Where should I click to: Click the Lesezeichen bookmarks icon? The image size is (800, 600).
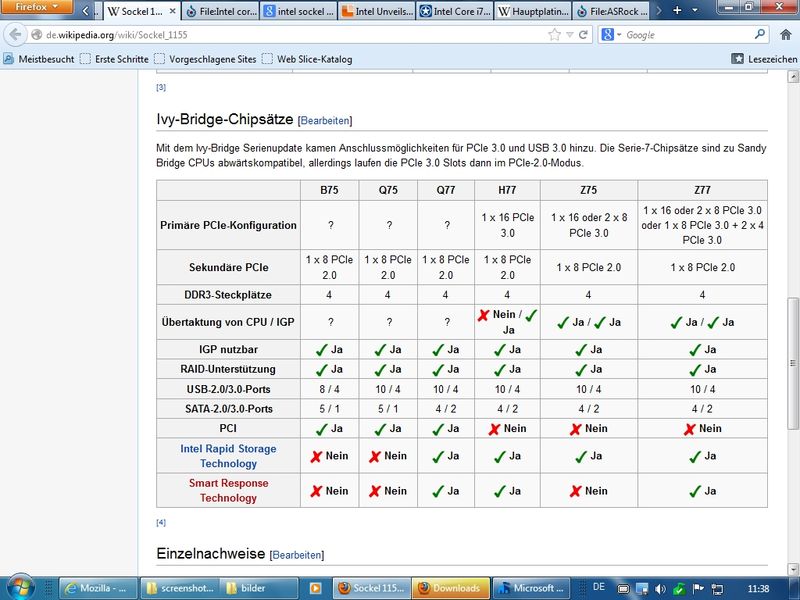click(x=738, y=59)
